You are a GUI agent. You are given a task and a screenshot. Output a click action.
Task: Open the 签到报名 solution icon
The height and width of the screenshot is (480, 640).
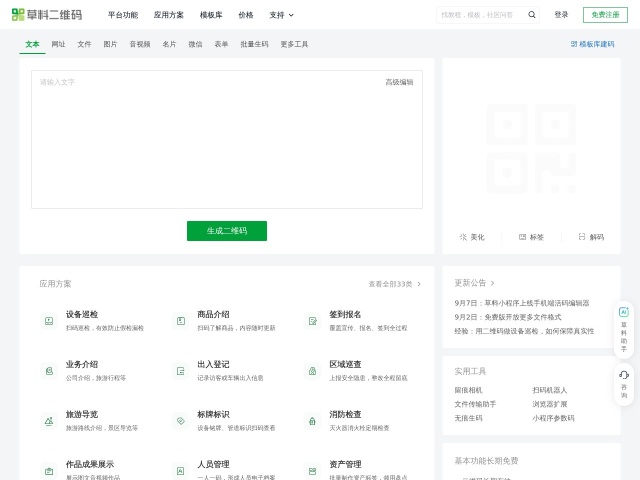(x=313, y=321)
